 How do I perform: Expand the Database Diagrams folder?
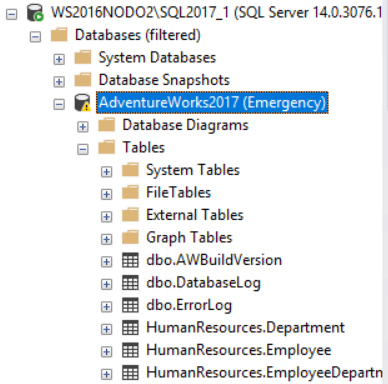click(x=83, y=127)
